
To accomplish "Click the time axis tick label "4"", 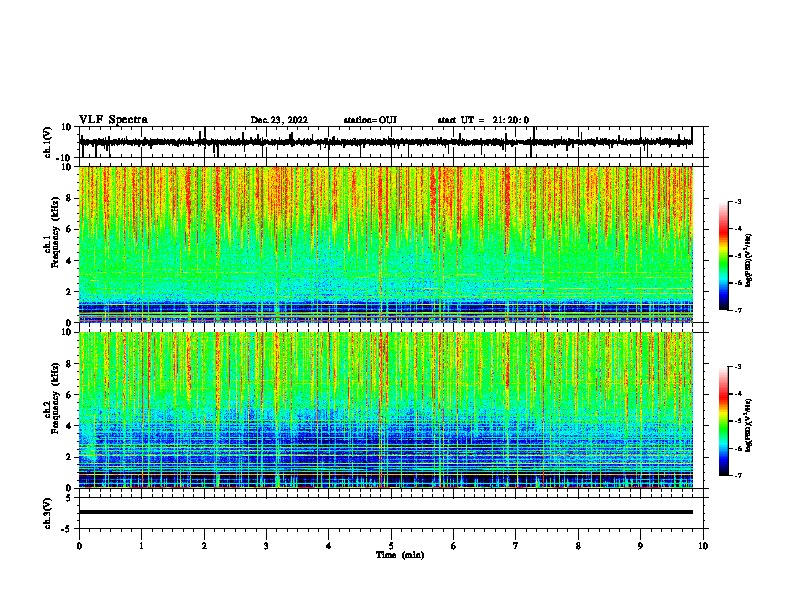I will pos(329,546).
